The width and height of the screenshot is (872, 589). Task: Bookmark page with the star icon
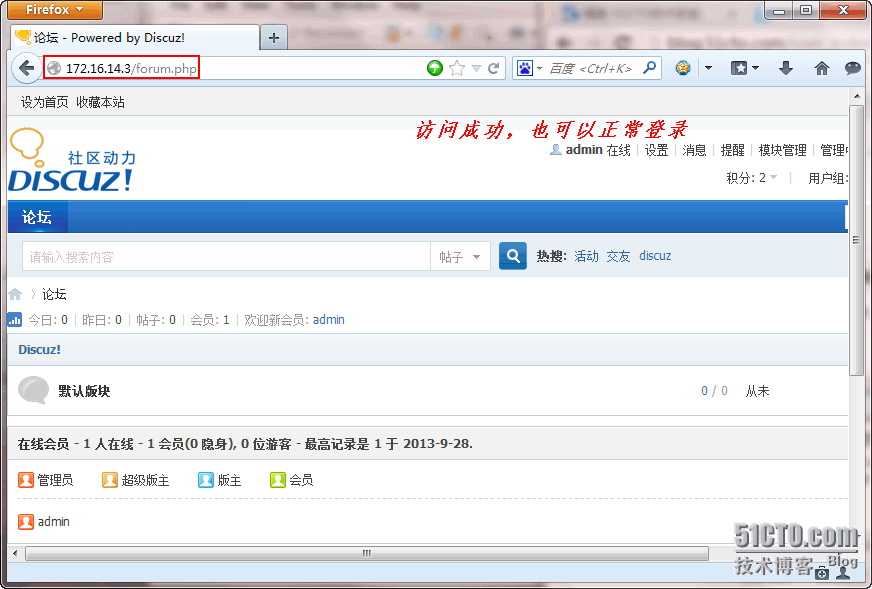[x=457, y=68]
